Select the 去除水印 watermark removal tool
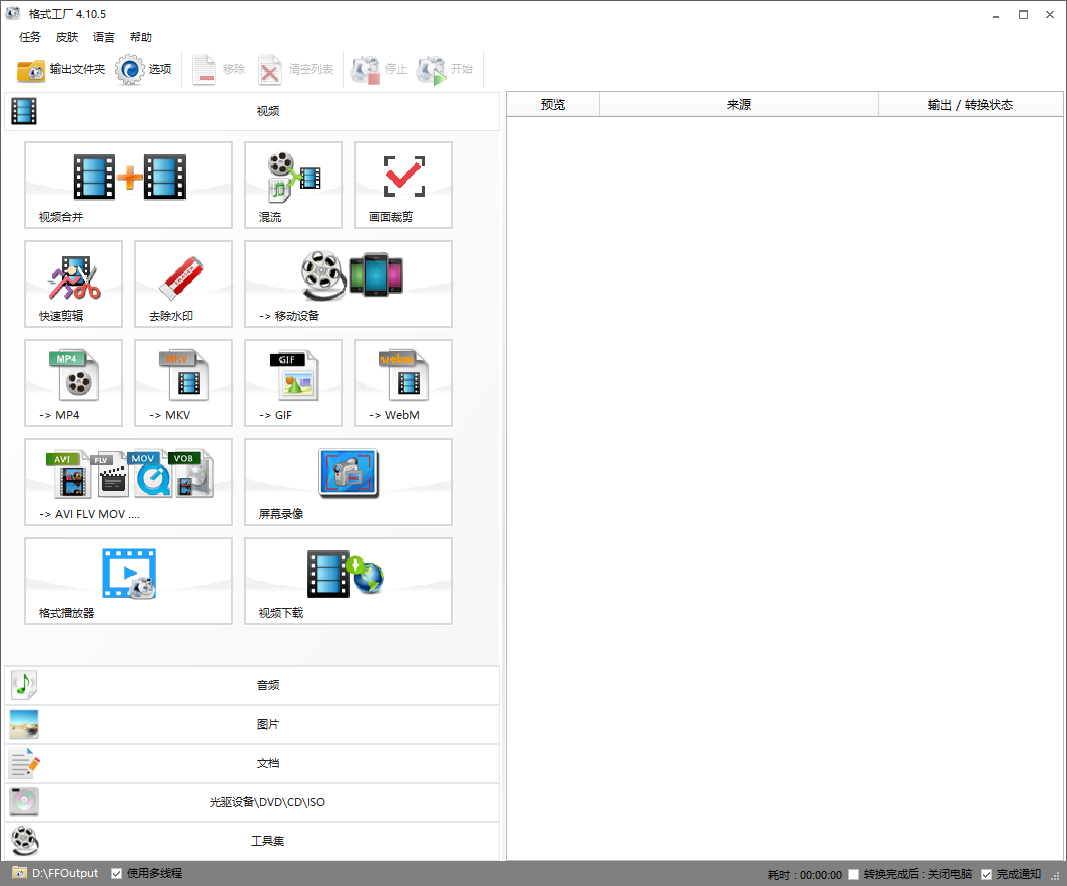 click(x=183, y=283)
